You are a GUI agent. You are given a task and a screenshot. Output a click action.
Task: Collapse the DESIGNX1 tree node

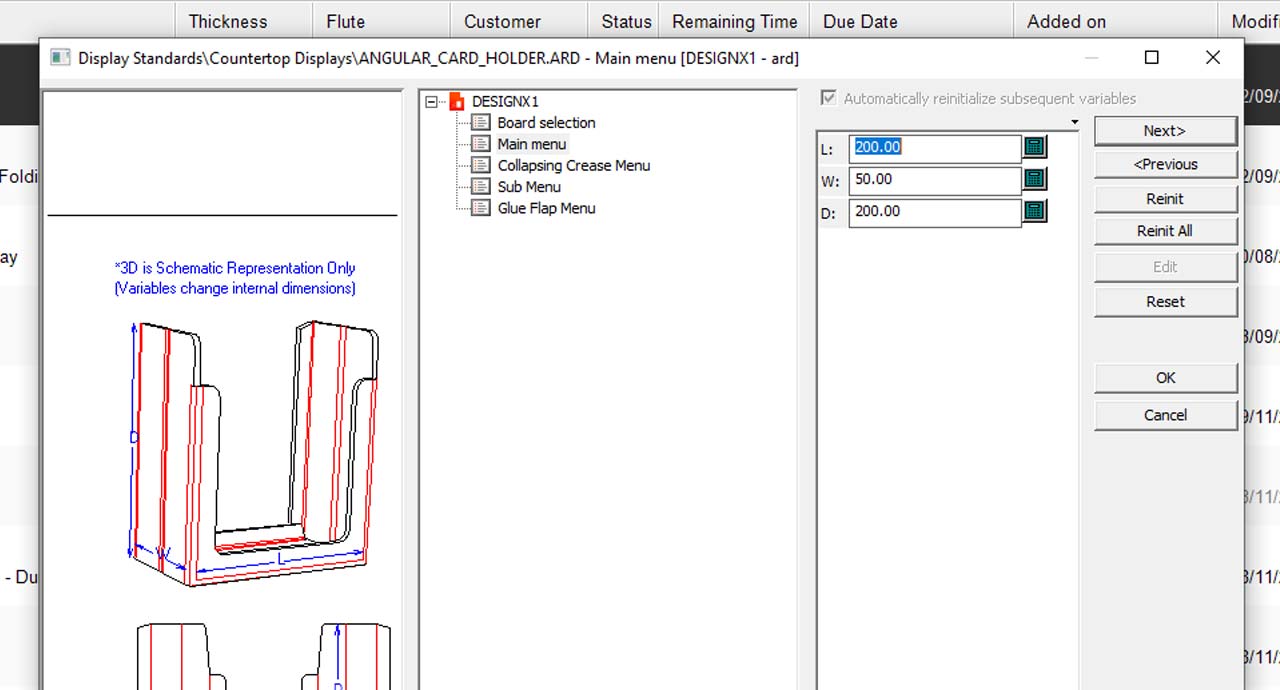click(432, 102)
